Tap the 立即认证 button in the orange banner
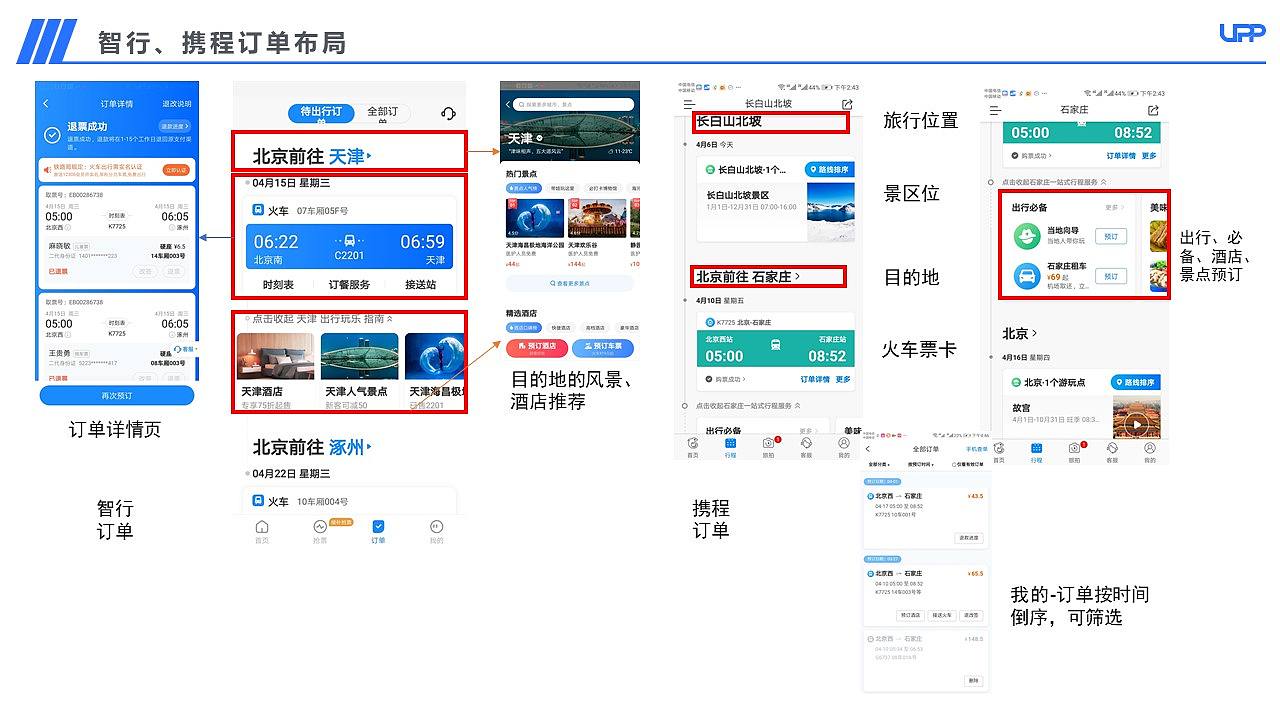1280x720 pixels. coord(176,170)
